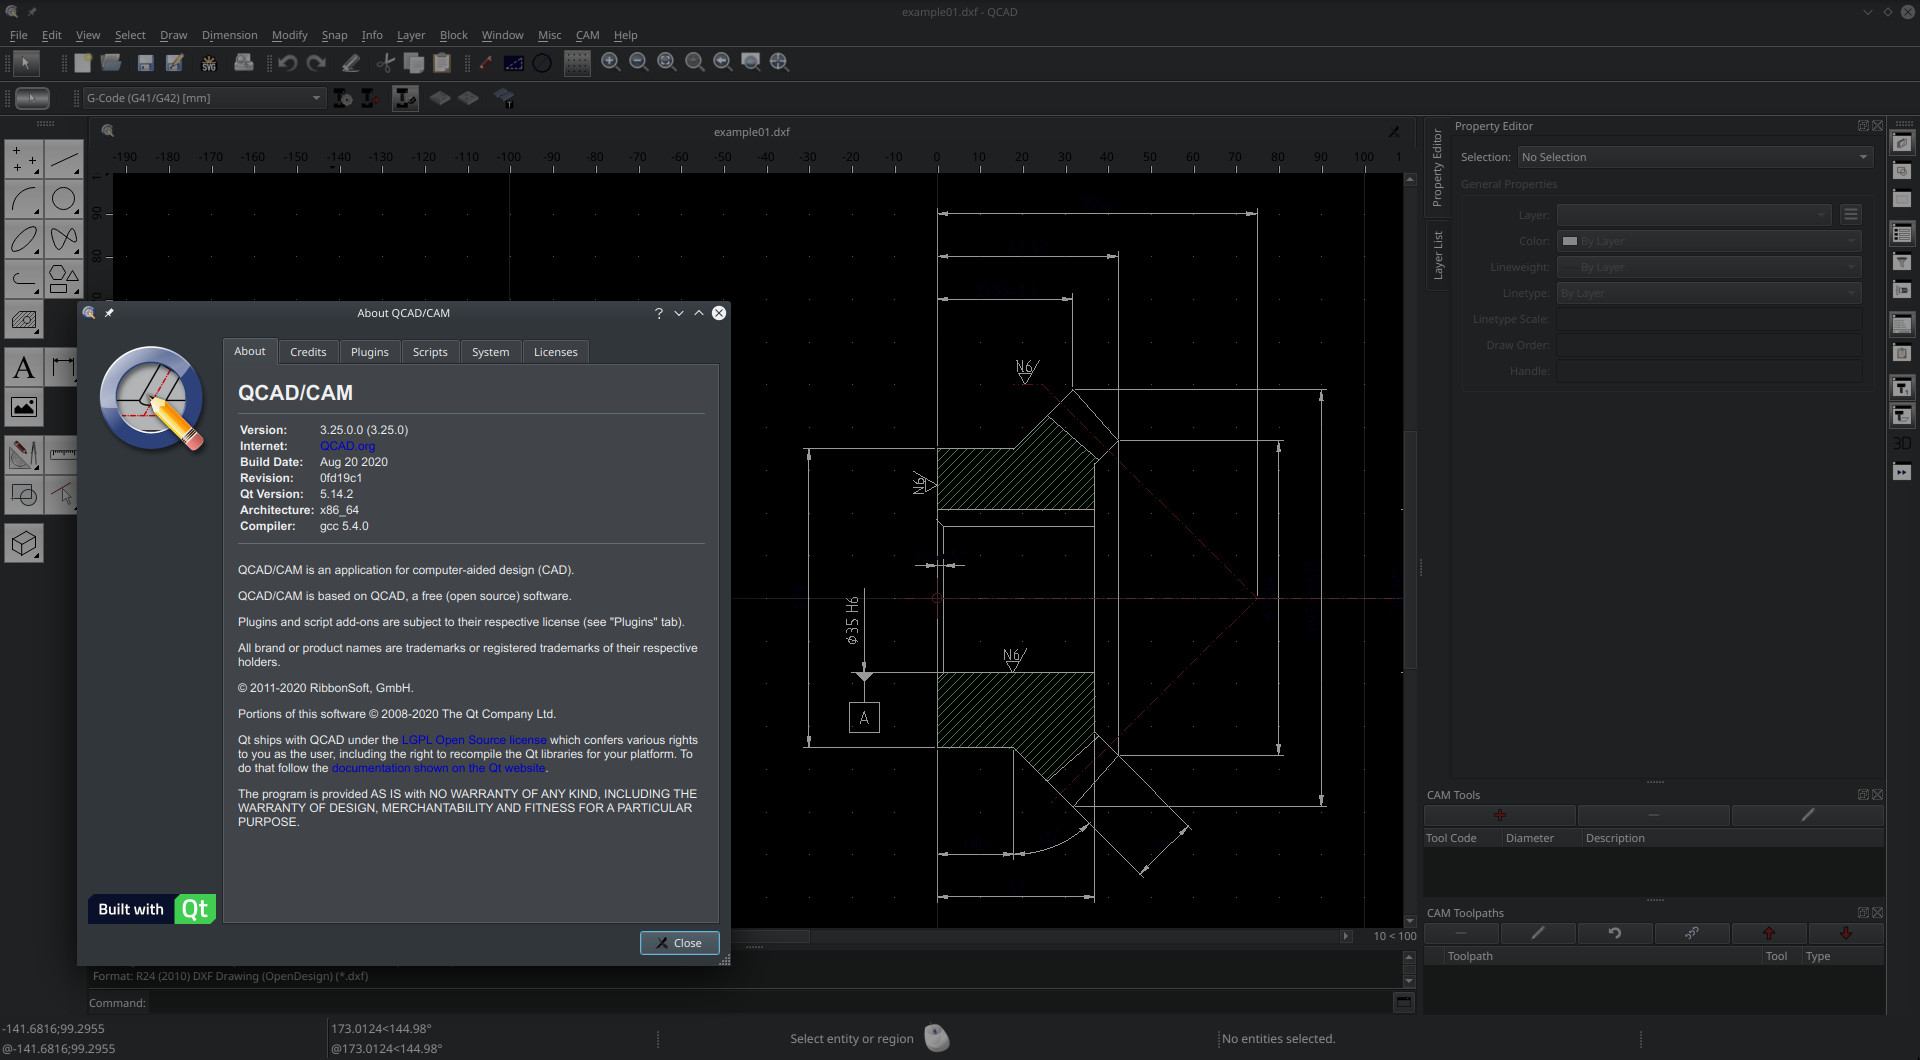
Task: Click the Undo arrow in toolbar
Action: (x=288, y=63)
